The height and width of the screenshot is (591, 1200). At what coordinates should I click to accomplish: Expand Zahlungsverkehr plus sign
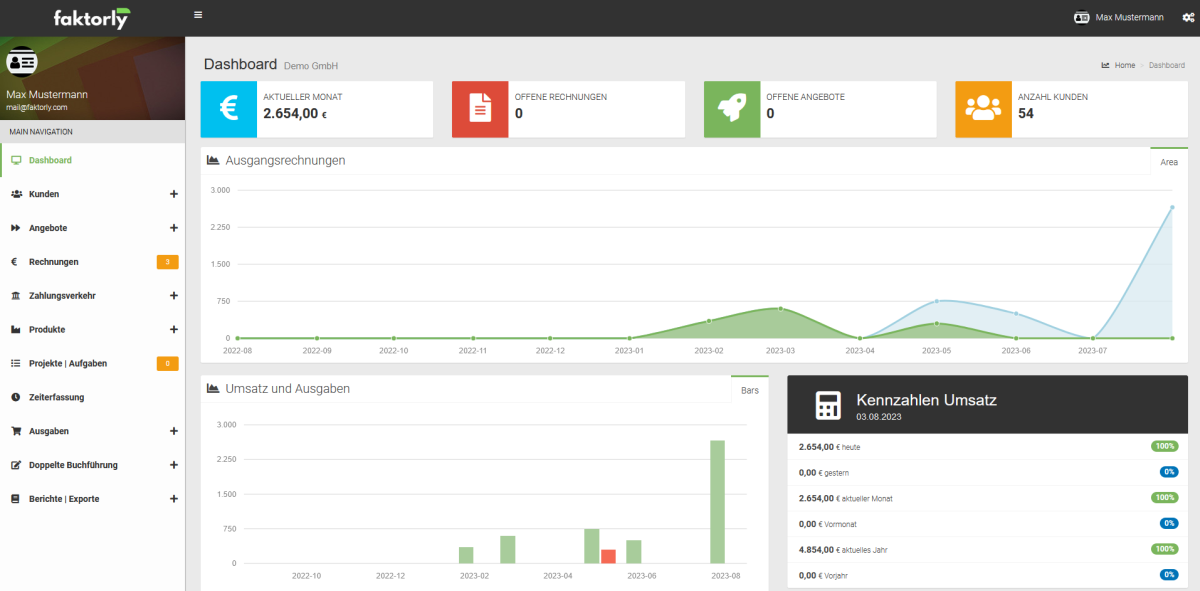173,296
